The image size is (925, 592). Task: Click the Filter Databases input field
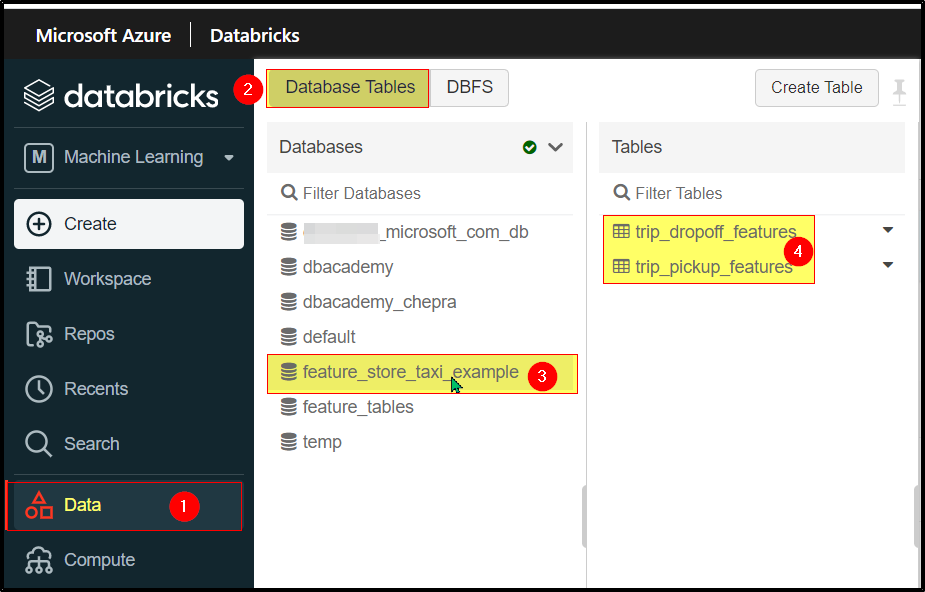tap(420, 193)
